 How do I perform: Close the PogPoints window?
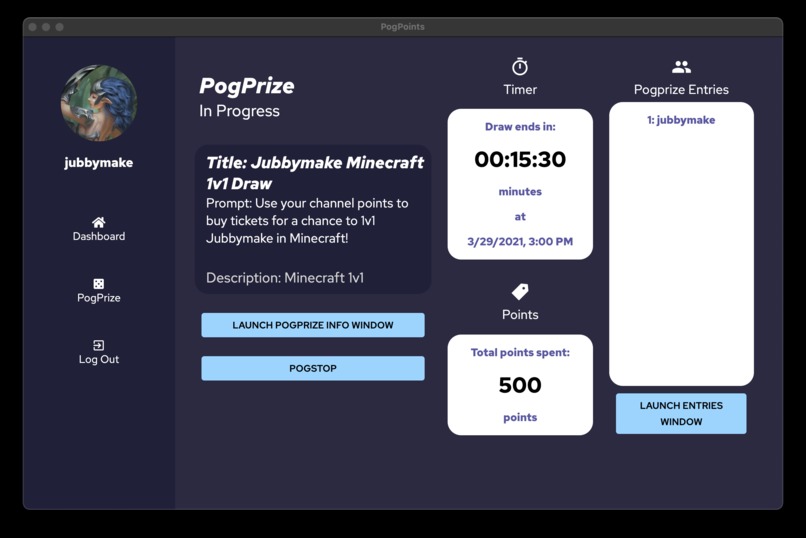tap(32, 27)
